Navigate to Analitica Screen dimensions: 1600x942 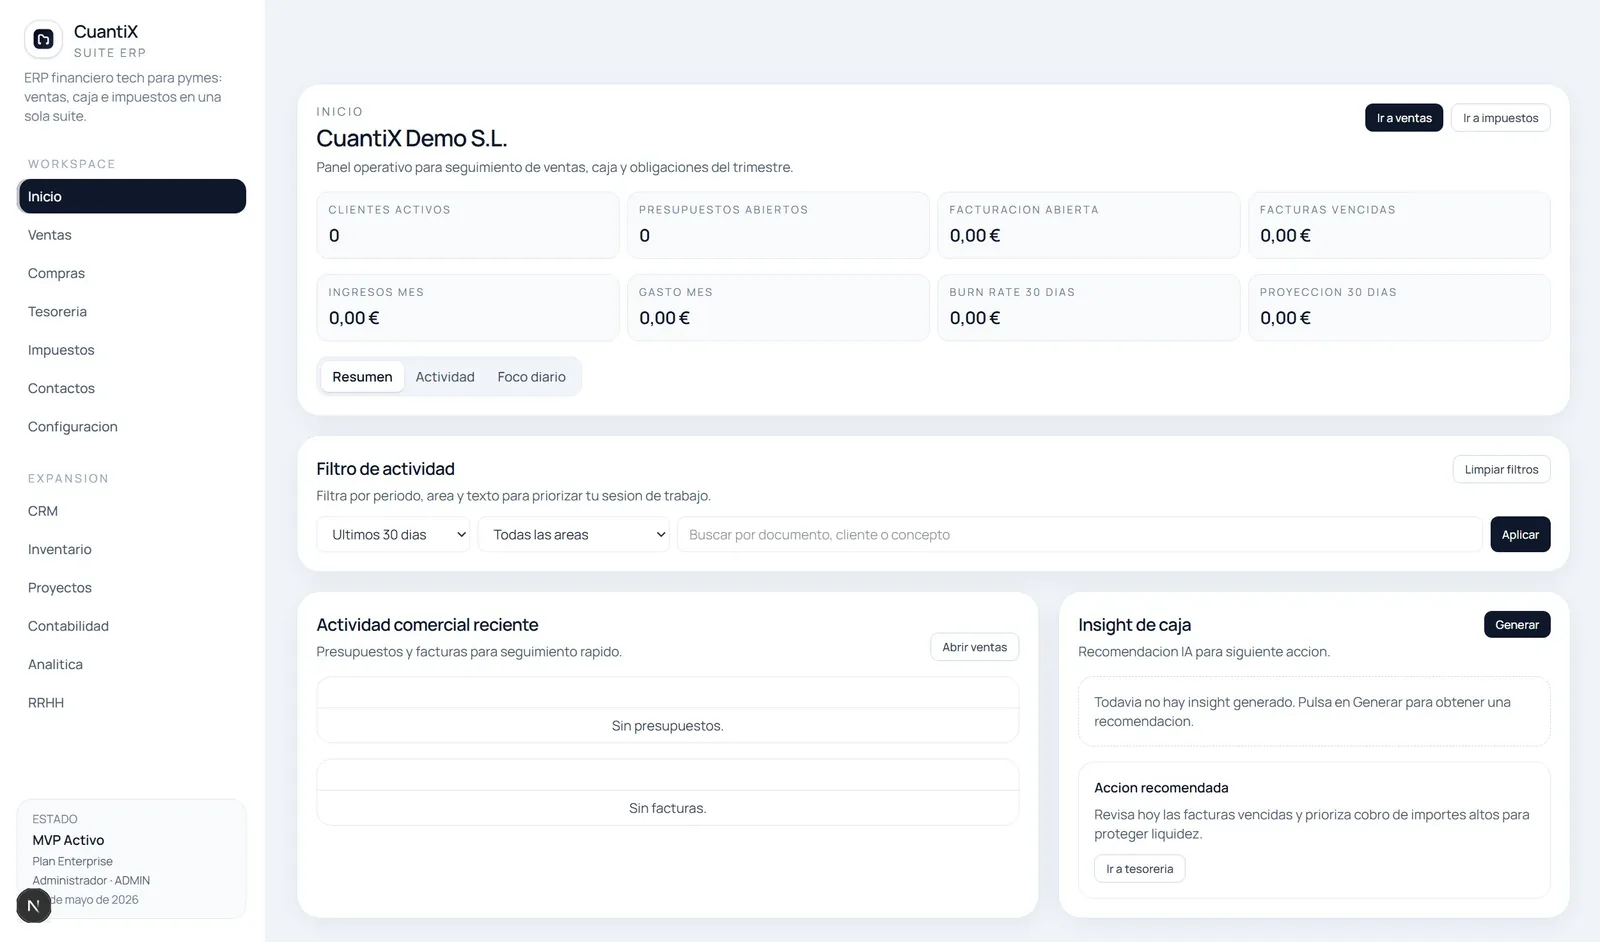click(x=131, y=664)
